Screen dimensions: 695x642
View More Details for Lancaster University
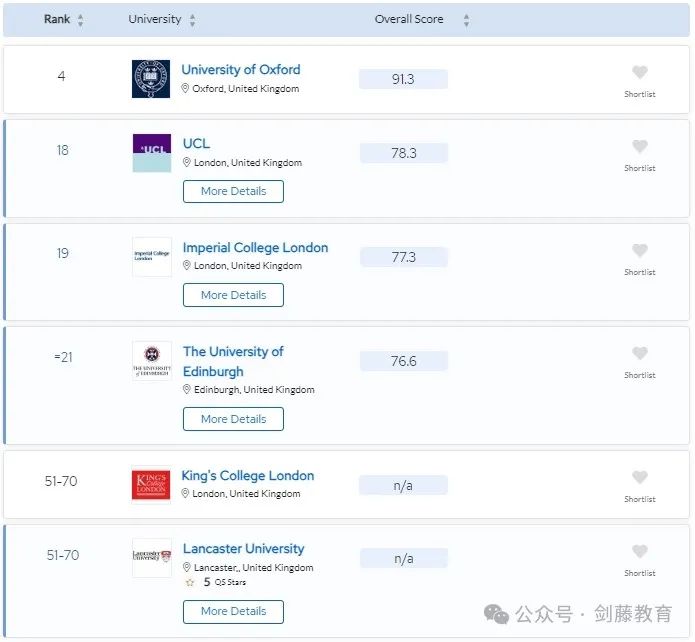click(233, 611)
